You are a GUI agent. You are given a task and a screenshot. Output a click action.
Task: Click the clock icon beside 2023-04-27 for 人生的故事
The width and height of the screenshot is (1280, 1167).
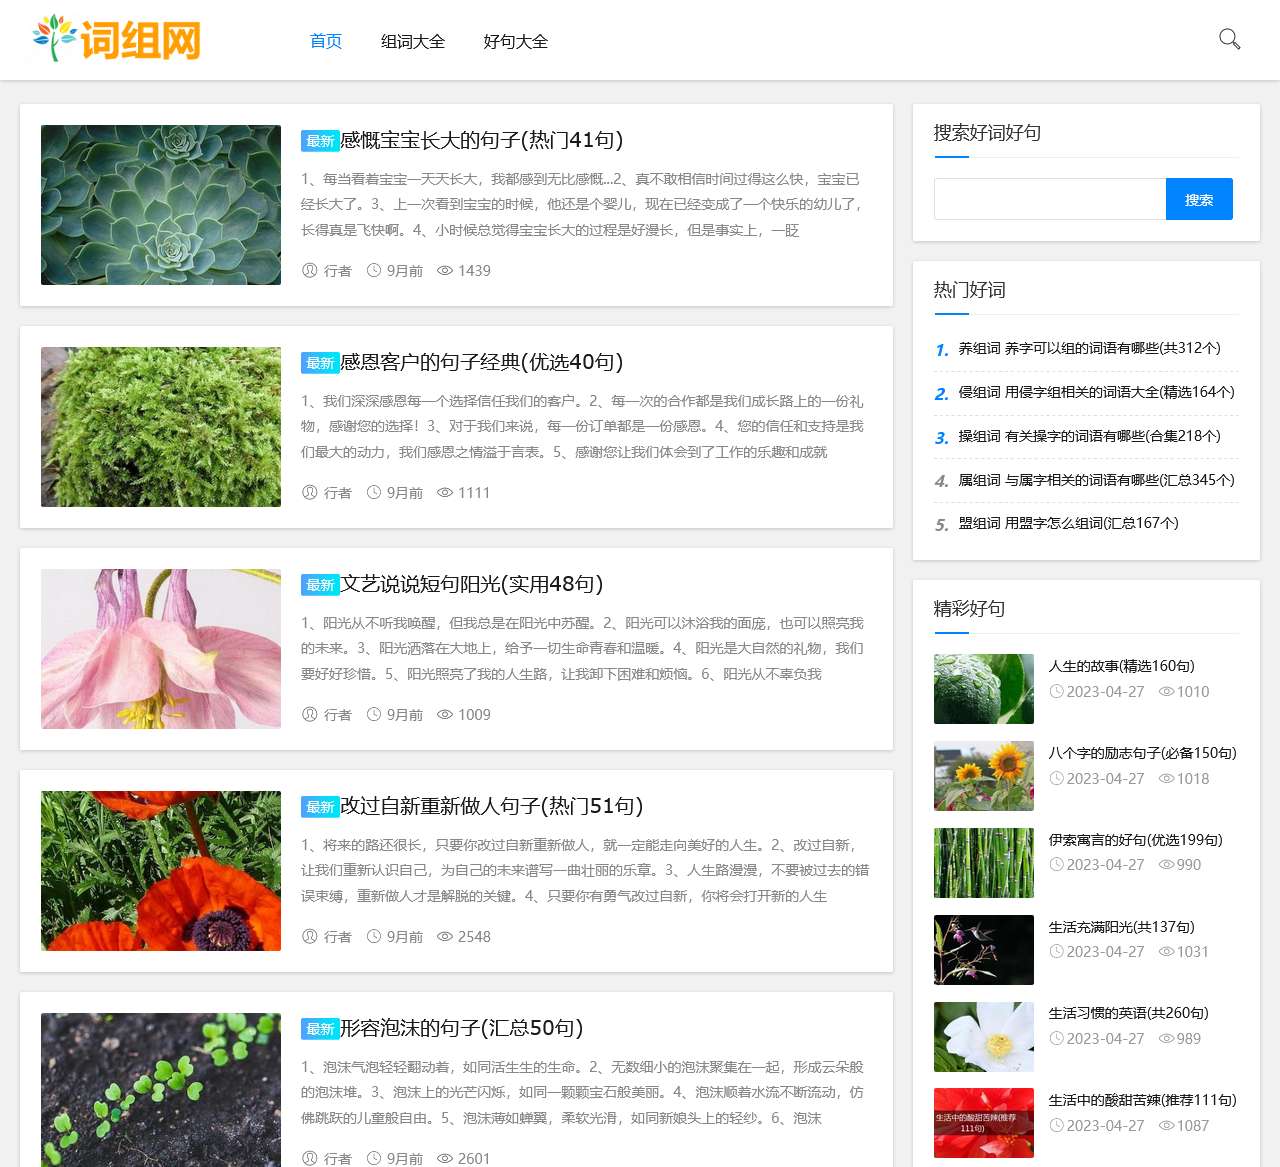coord(1056,691)
